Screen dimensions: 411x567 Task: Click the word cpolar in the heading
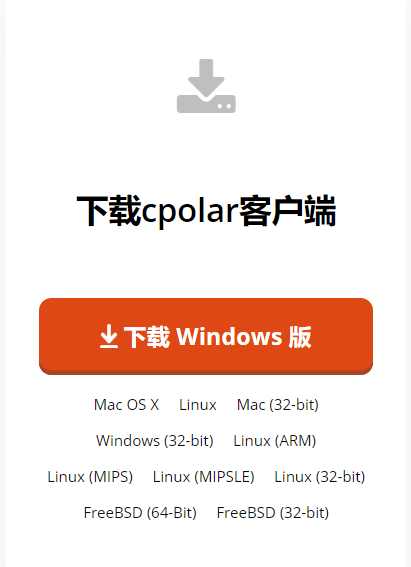[x=190, y=212]
